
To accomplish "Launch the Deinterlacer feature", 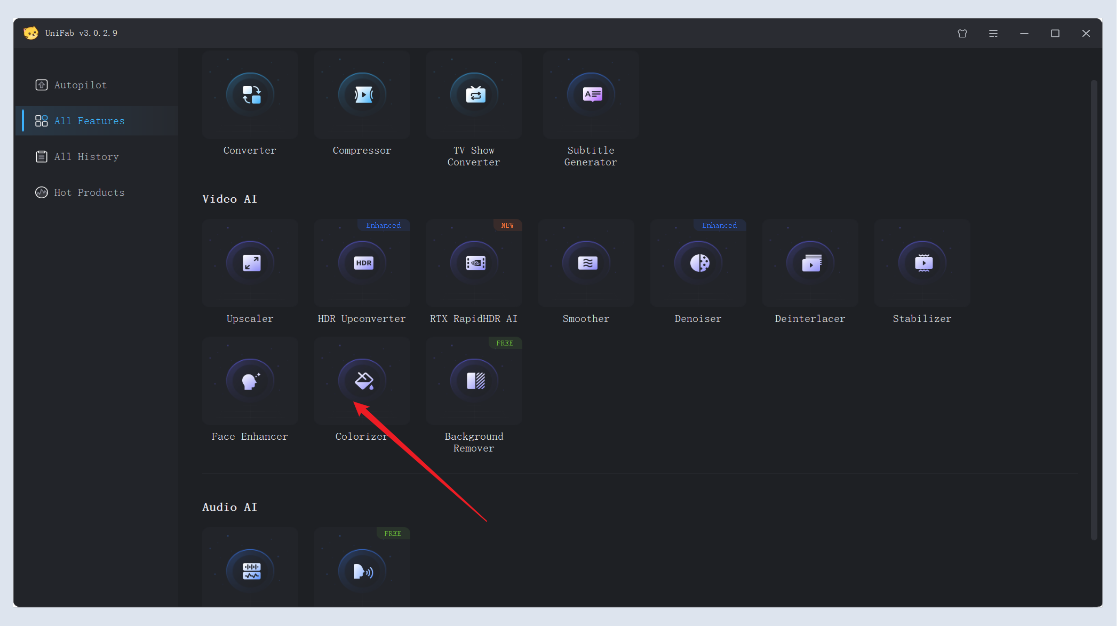I will pos(810,263).
